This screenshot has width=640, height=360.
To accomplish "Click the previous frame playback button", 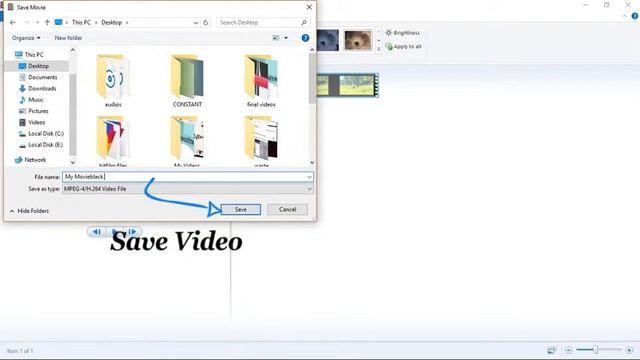I will (96, 232).
